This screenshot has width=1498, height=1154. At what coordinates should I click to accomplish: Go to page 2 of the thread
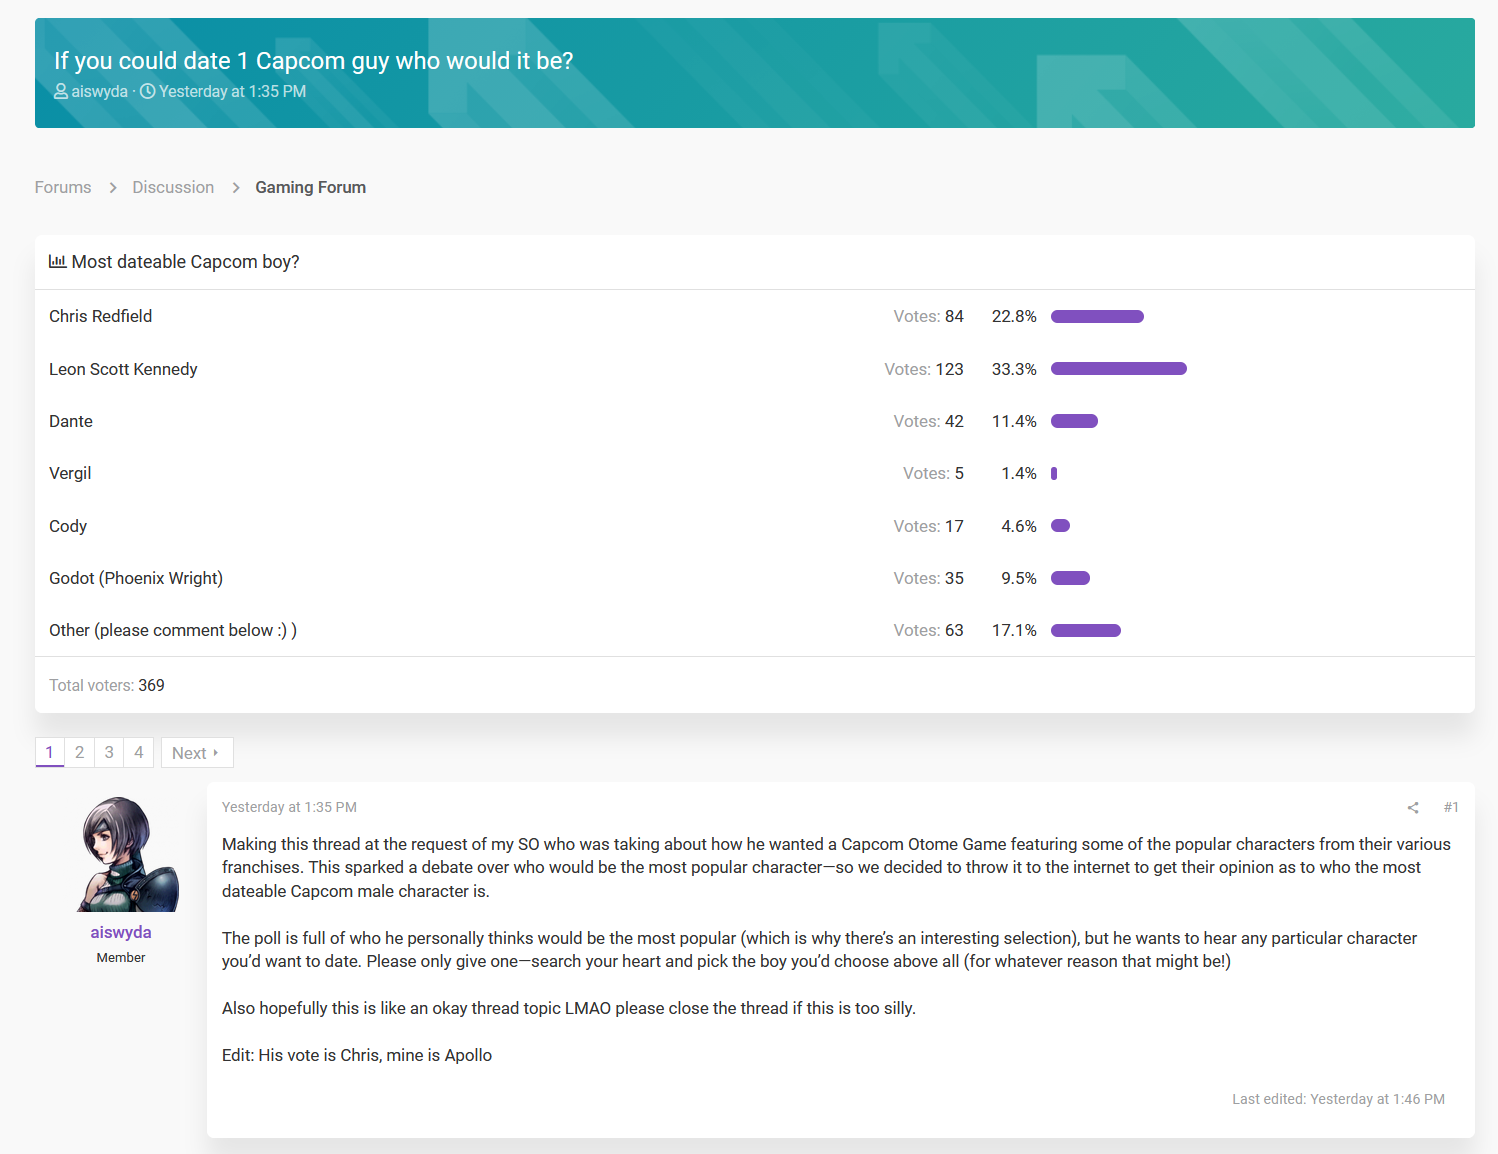79,752
